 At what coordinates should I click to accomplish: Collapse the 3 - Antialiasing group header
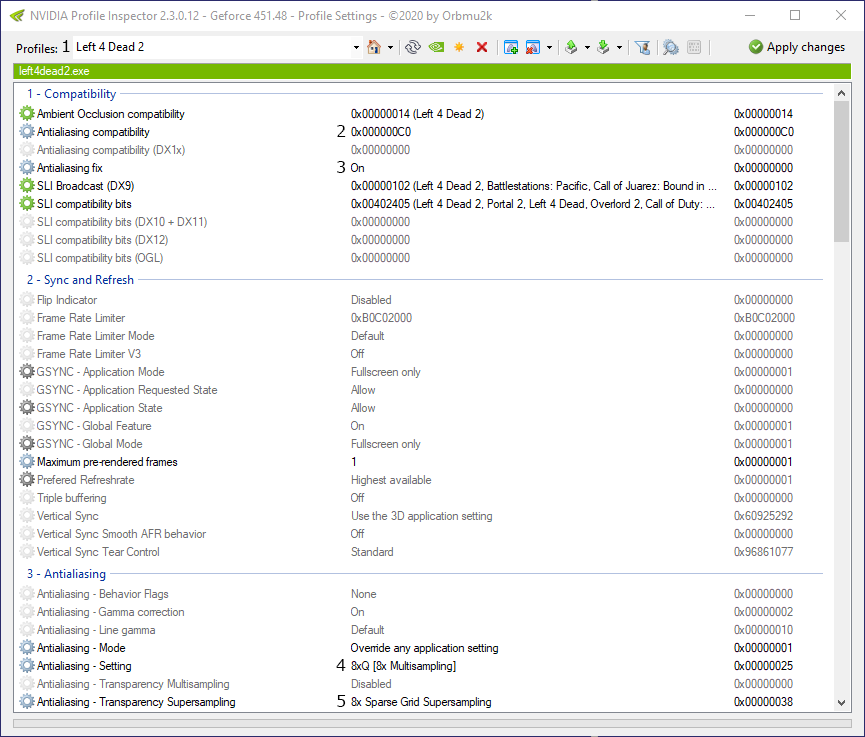tap(66, 574)
